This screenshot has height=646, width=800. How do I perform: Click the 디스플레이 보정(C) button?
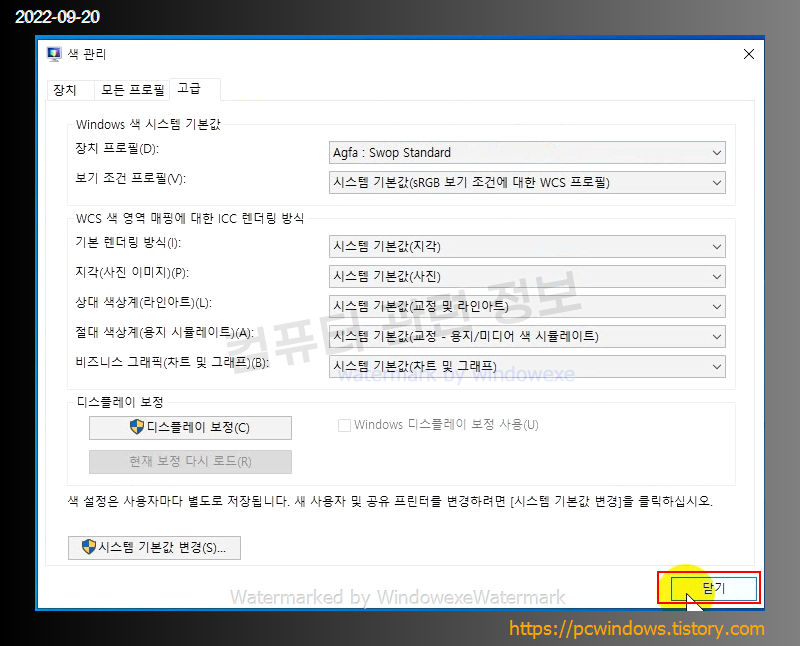click(x=190, y=428)
